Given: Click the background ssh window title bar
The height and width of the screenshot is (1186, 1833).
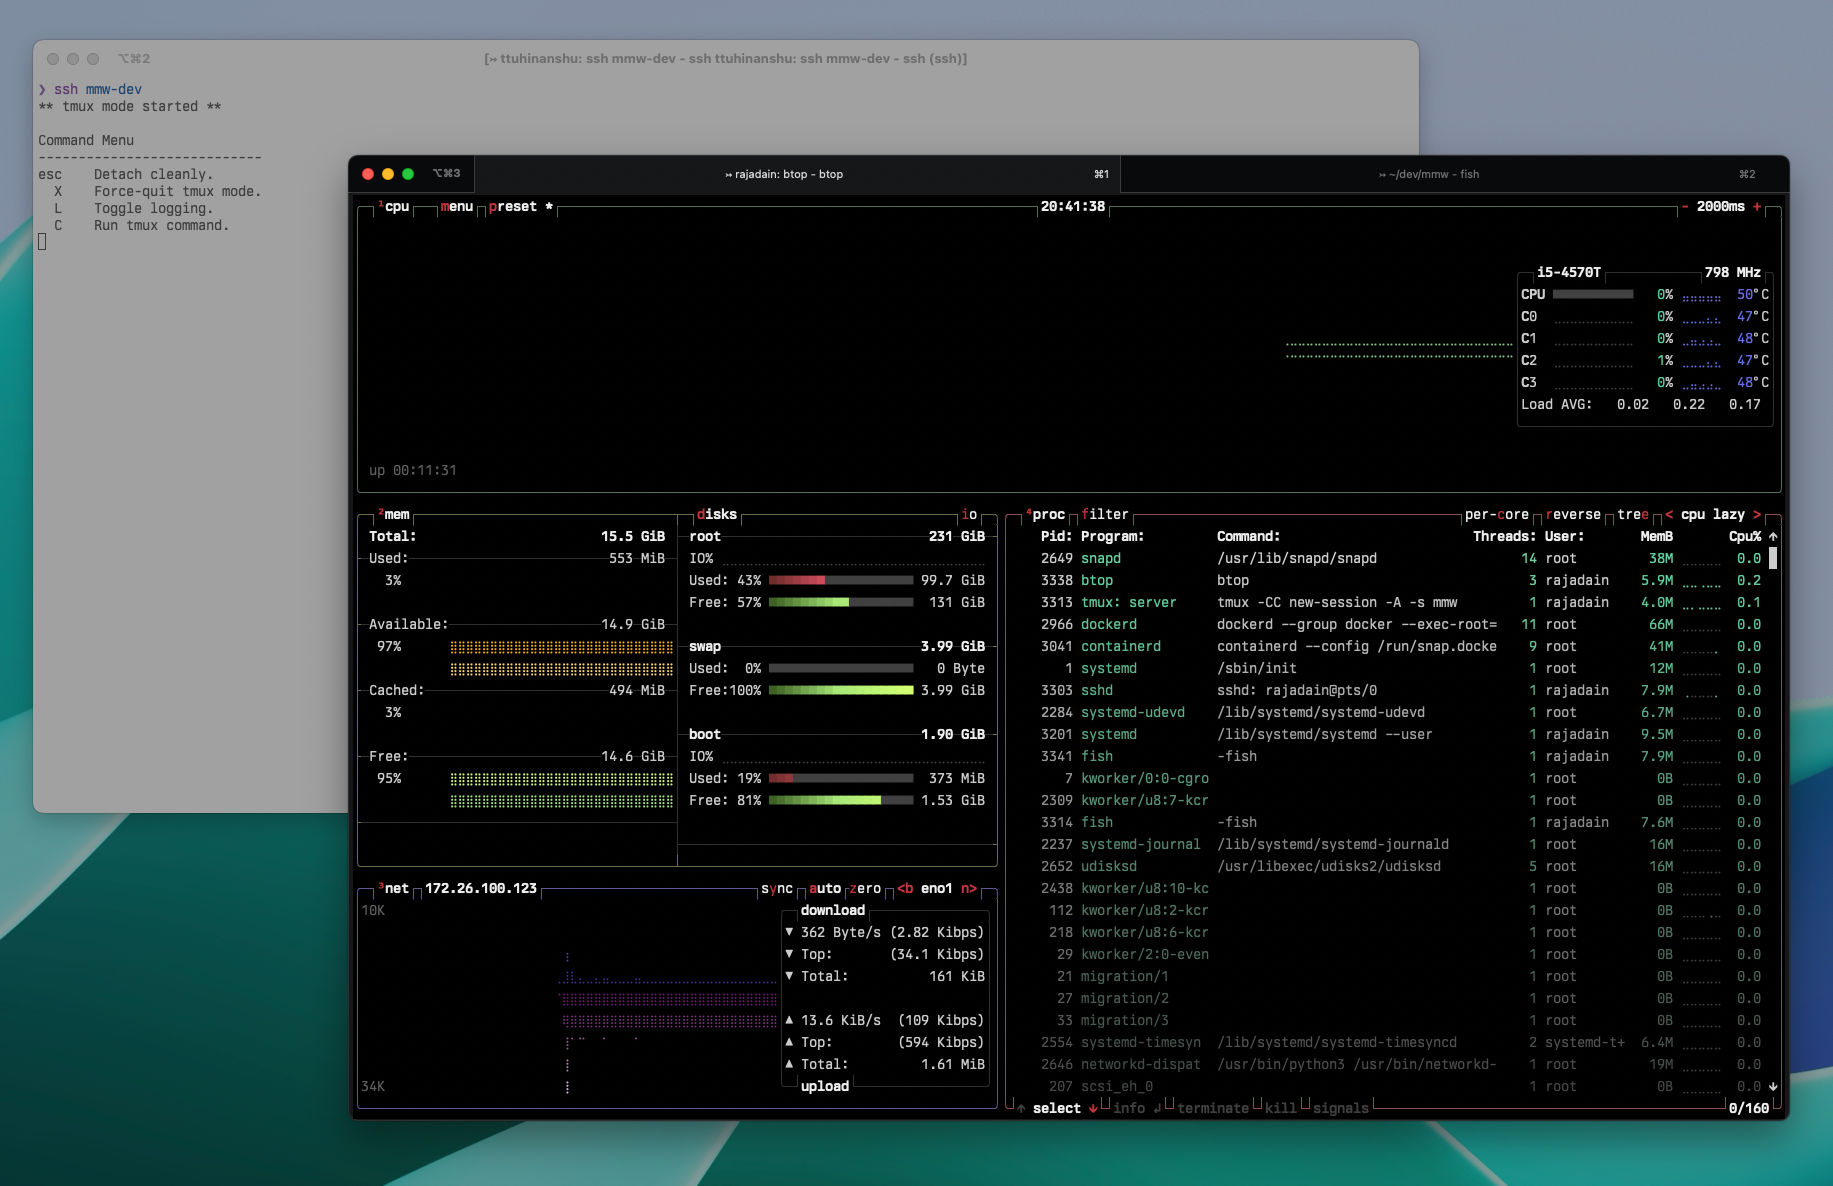Looking at the screenshot, I should point(725,59).
